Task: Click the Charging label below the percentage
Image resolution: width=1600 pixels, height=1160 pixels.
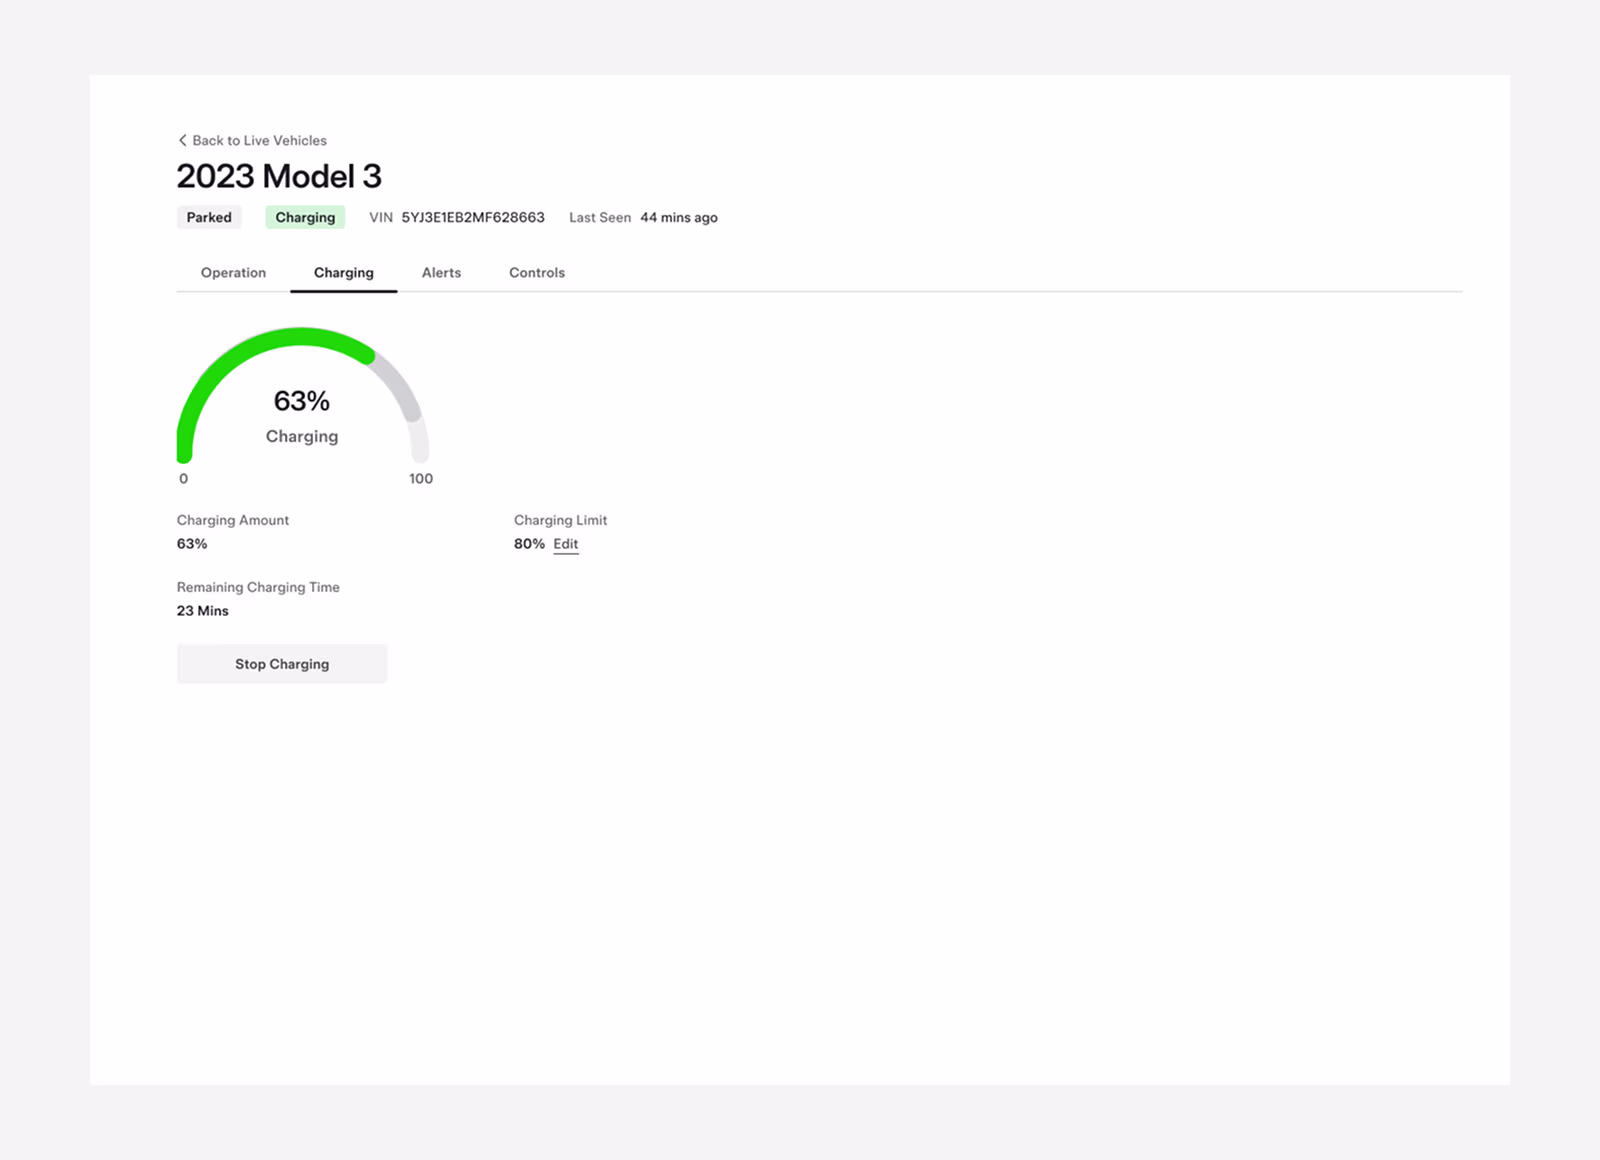Action: (x=301, y=436)
